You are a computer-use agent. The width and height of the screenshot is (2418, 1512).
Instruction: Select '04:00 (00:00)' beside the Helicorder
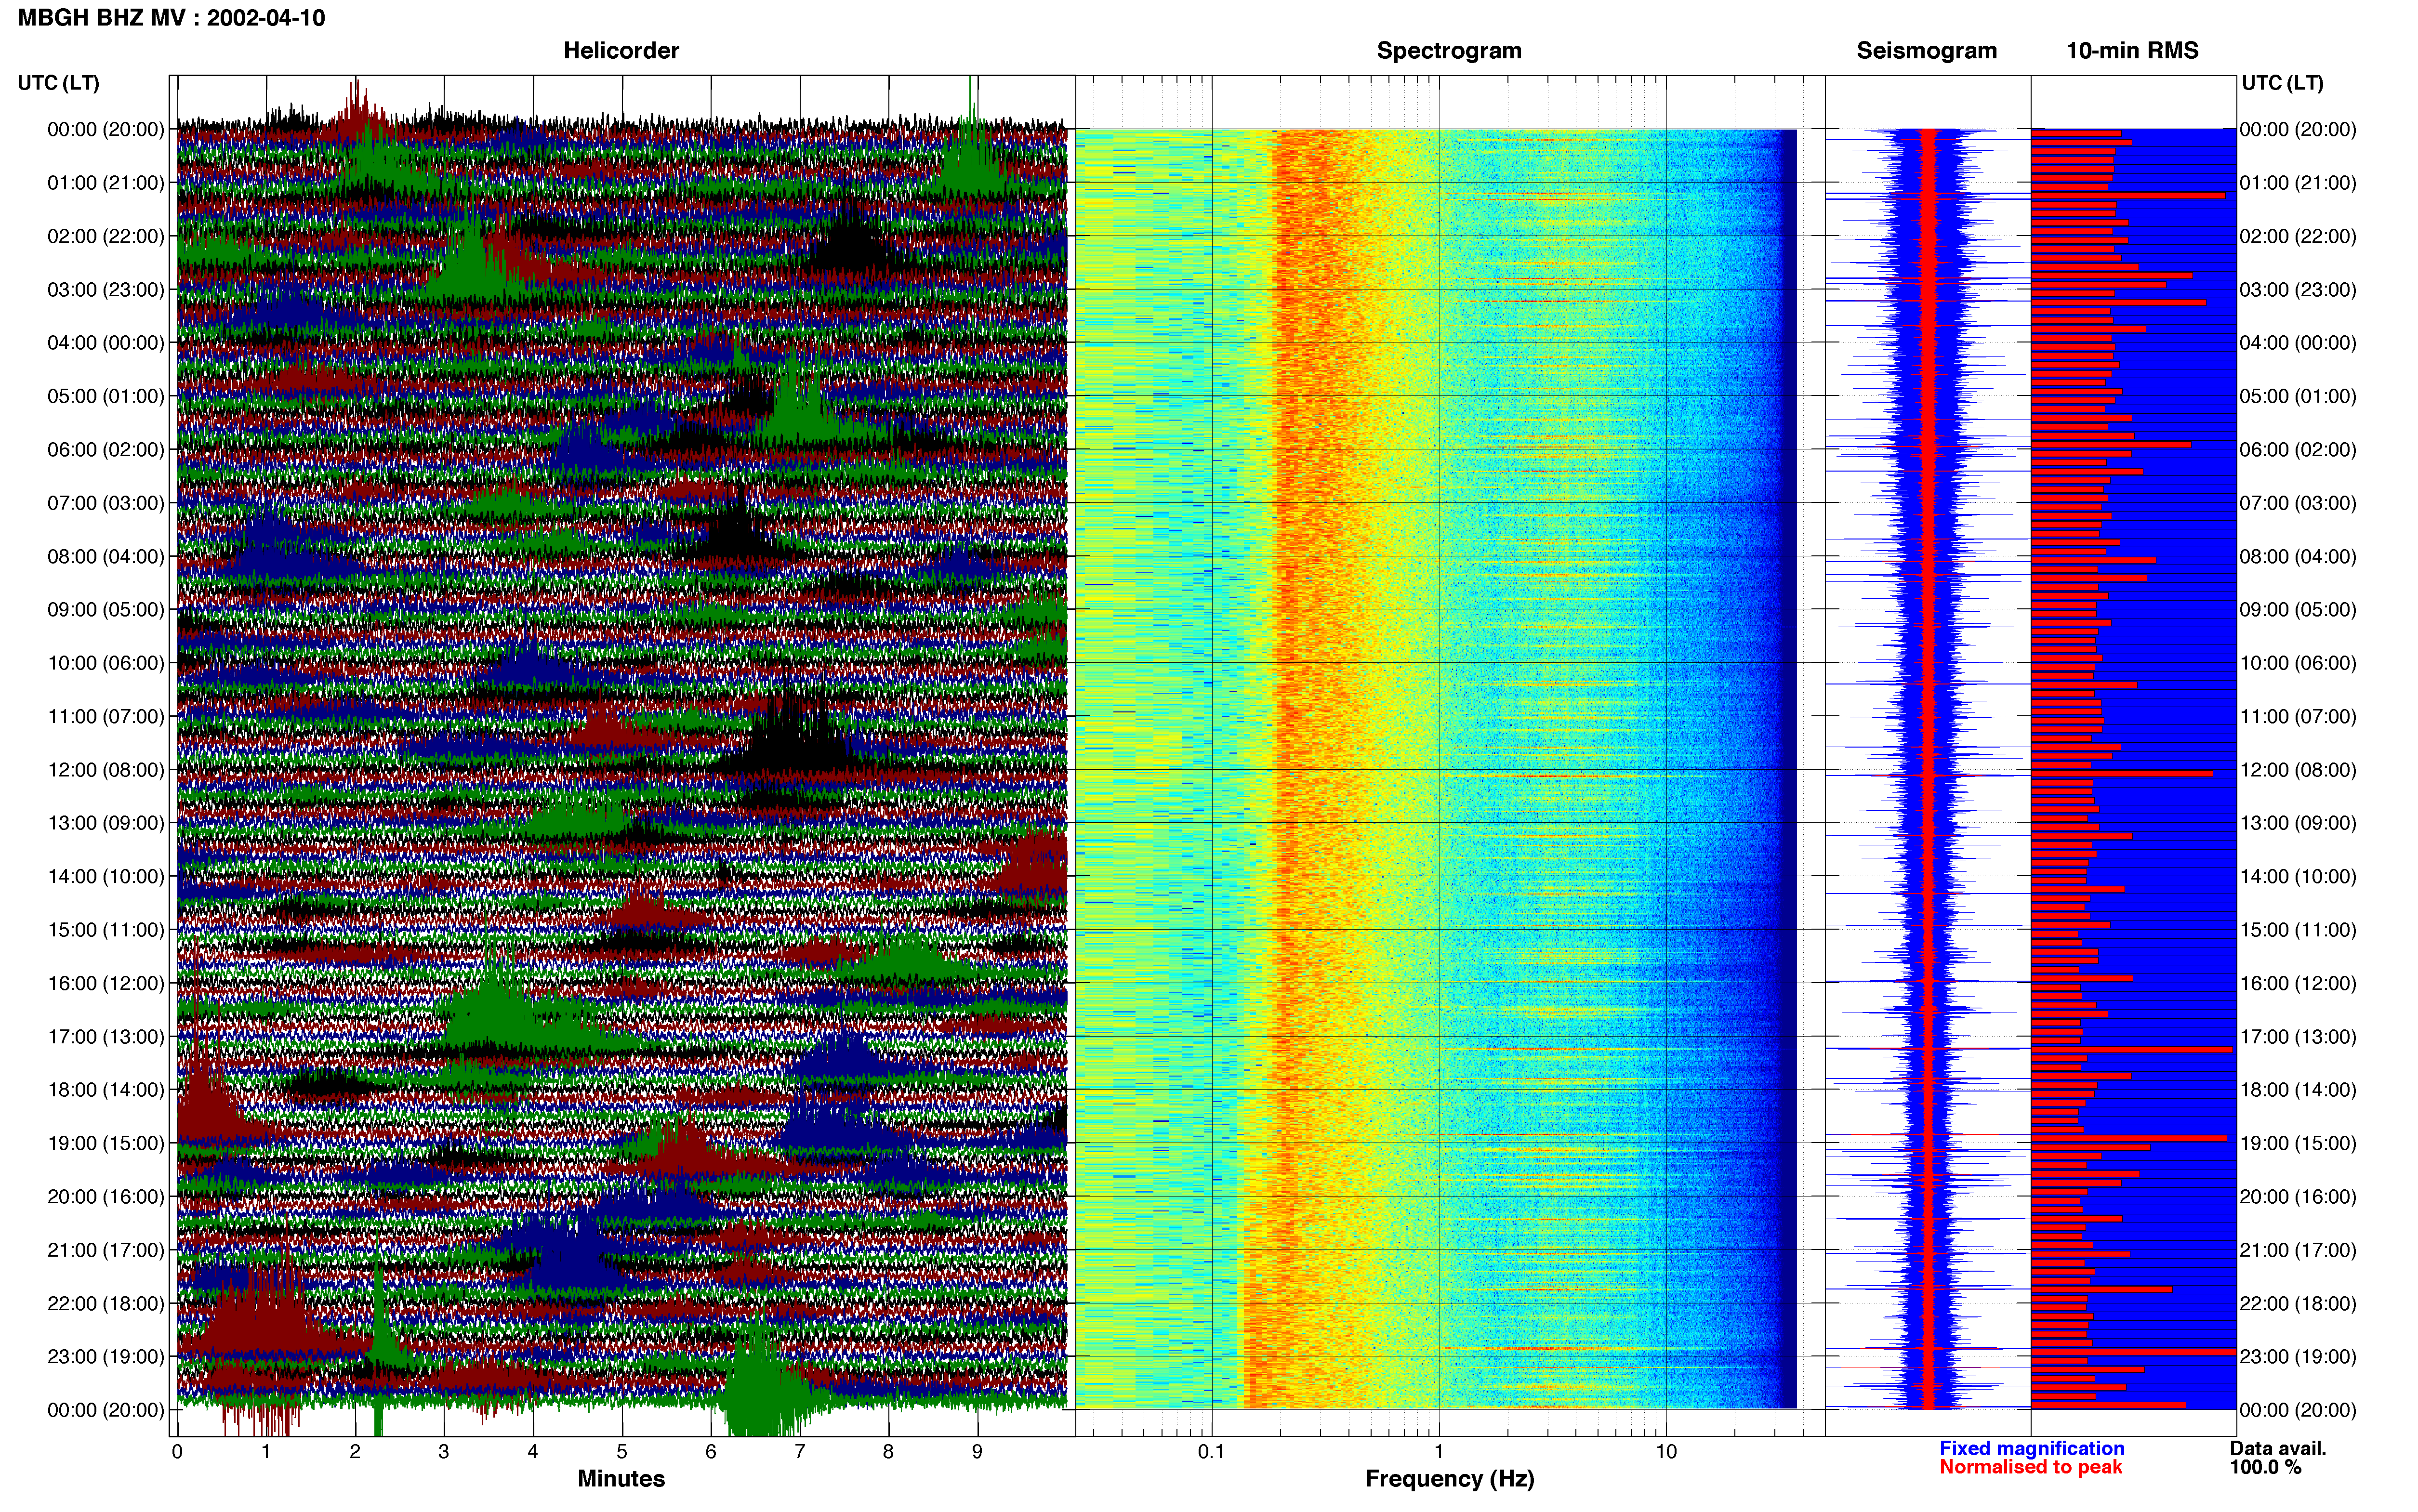point(106,343)
